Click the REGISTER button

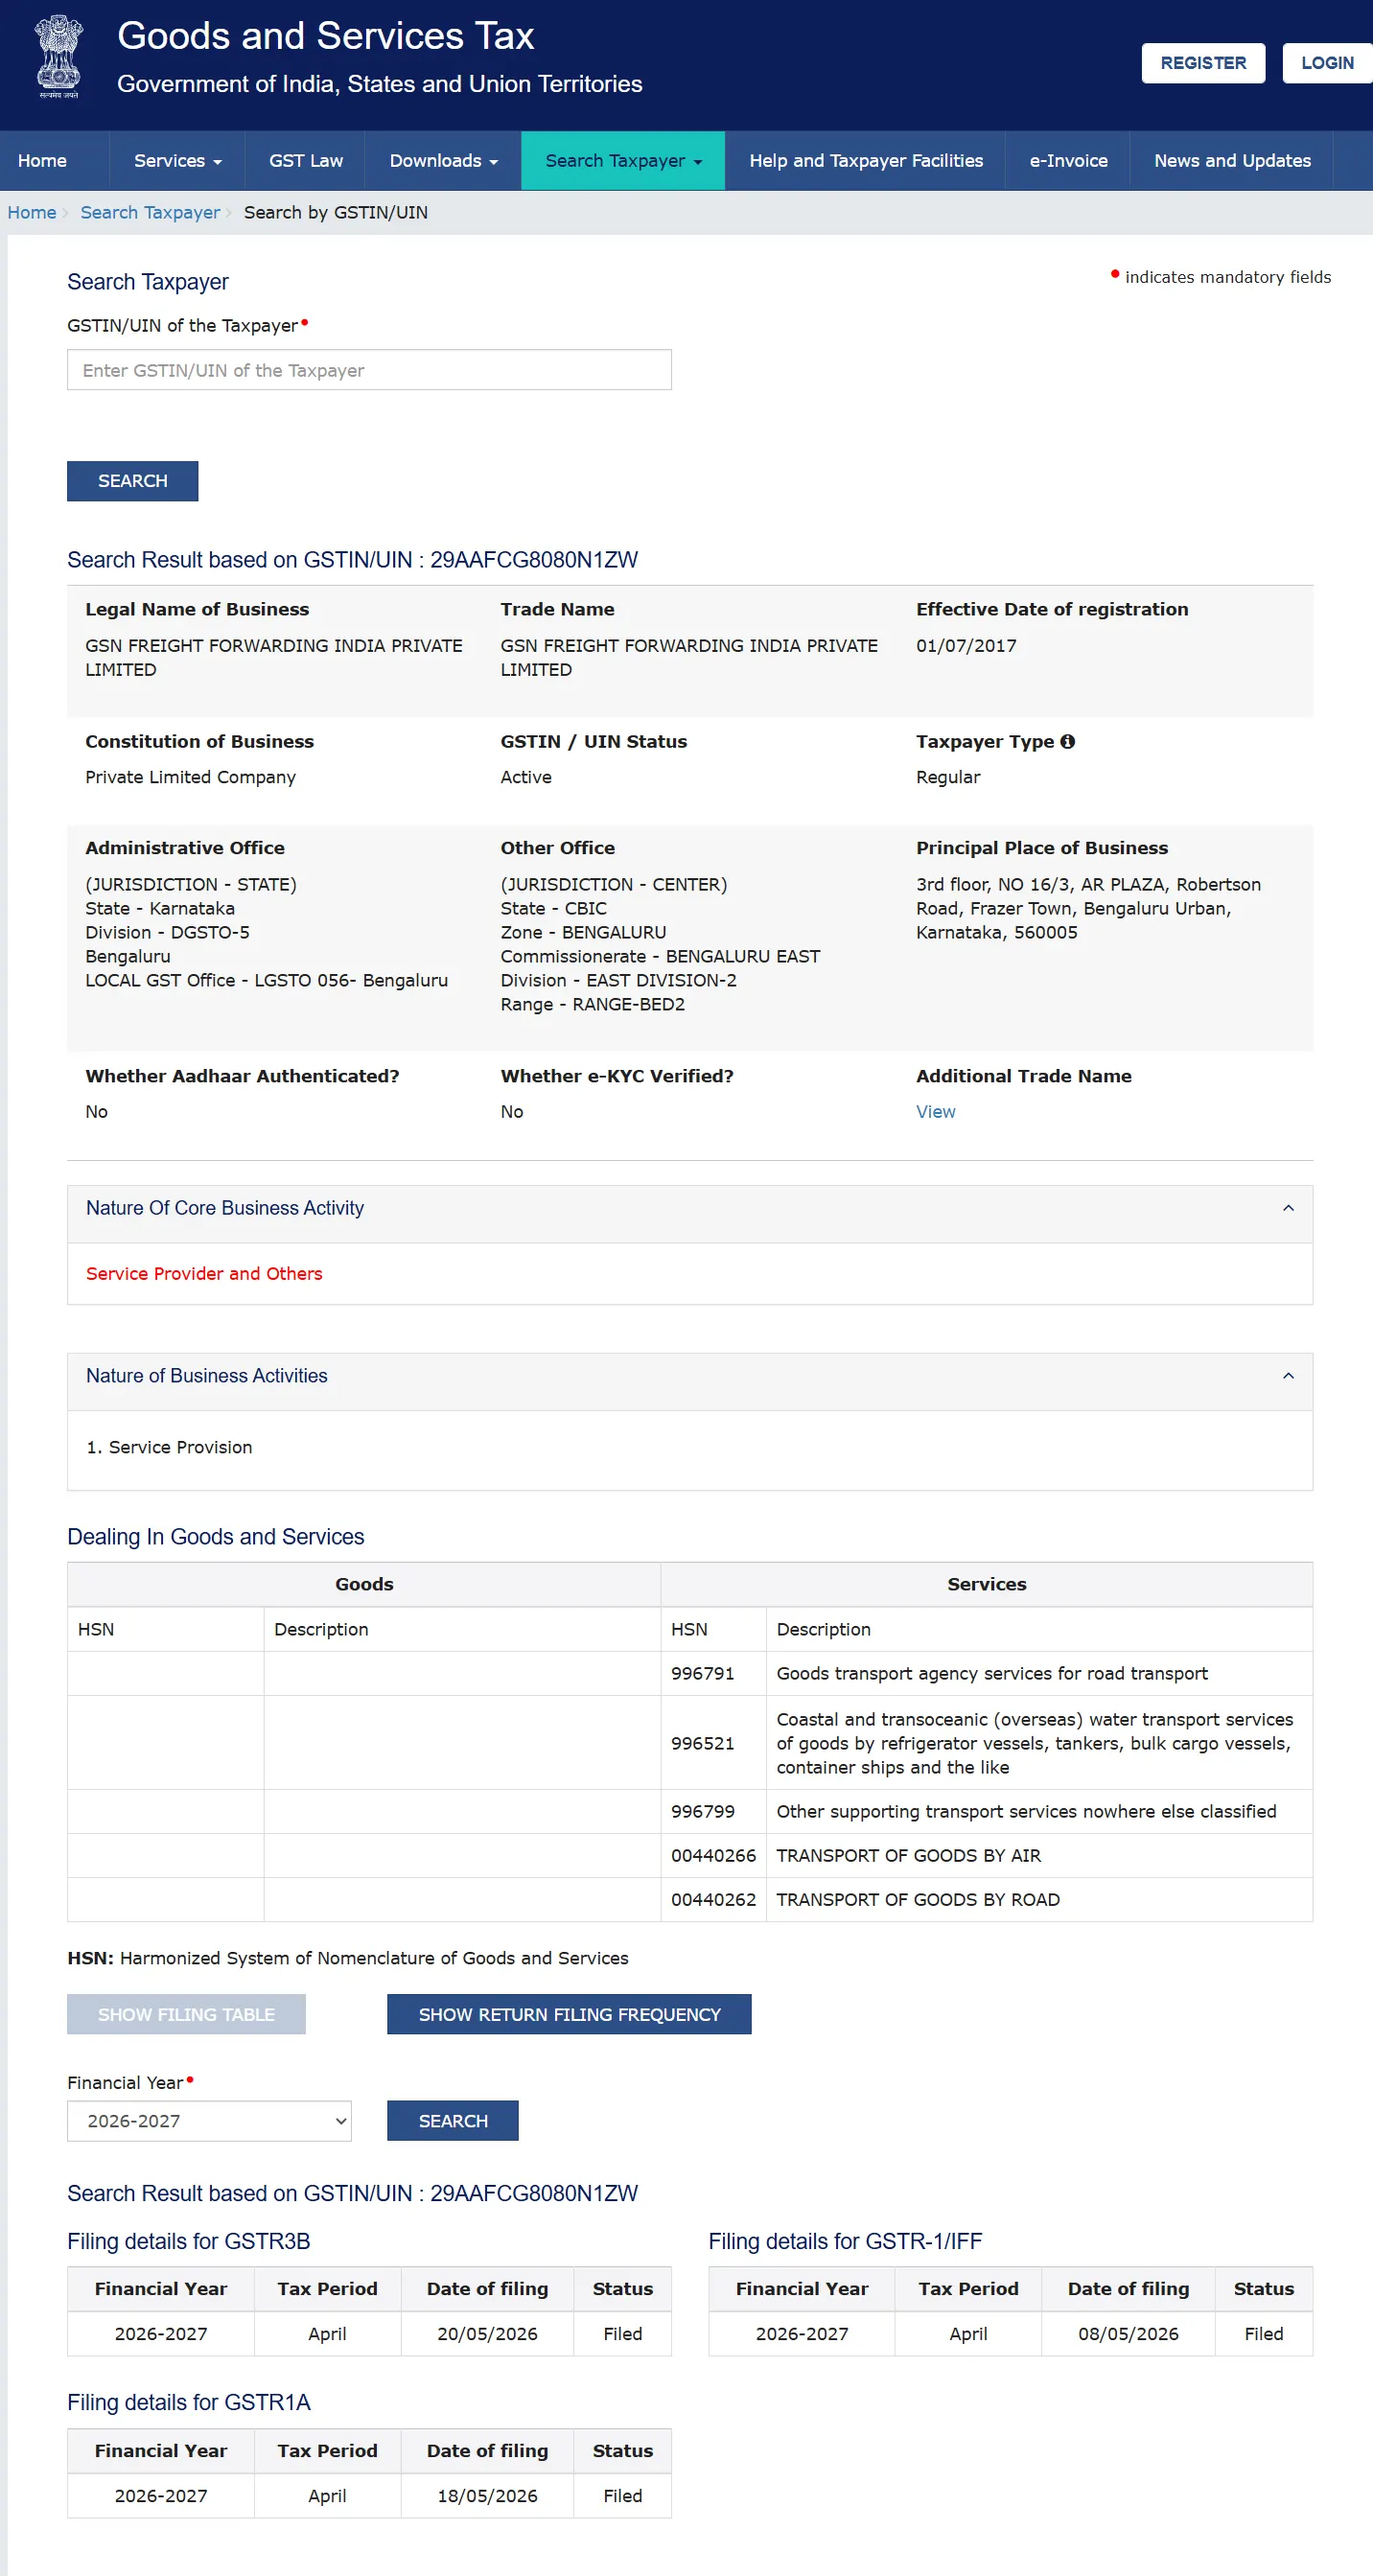click(x=1203, y=63)
